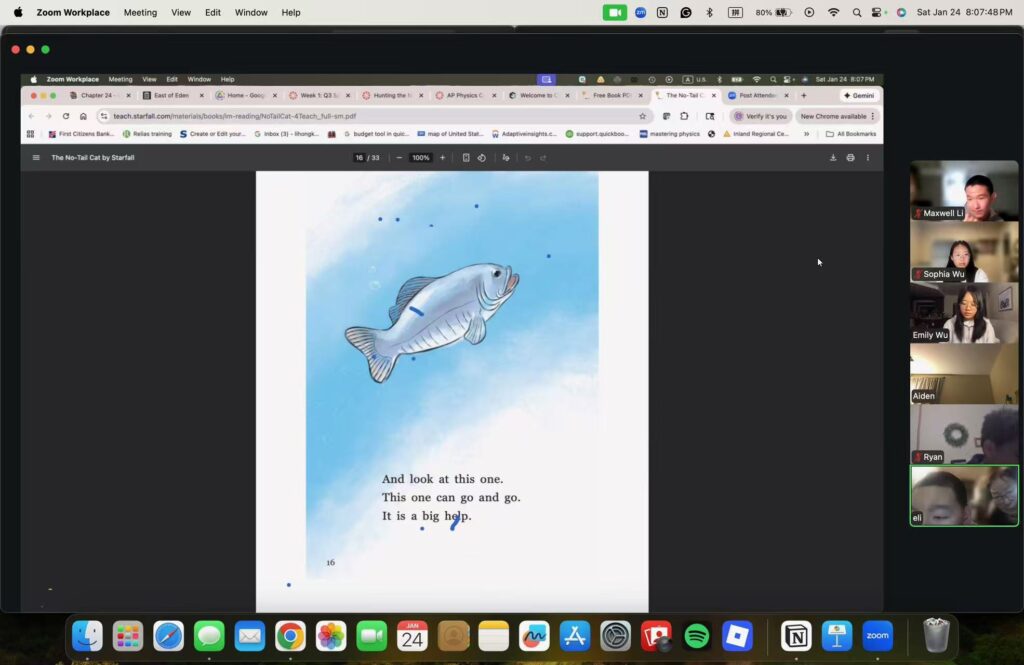Image resolution: width=1024 pixels, height=665 pixels.
Task: Open Spotify from the Dock
Action: (697, 636)
